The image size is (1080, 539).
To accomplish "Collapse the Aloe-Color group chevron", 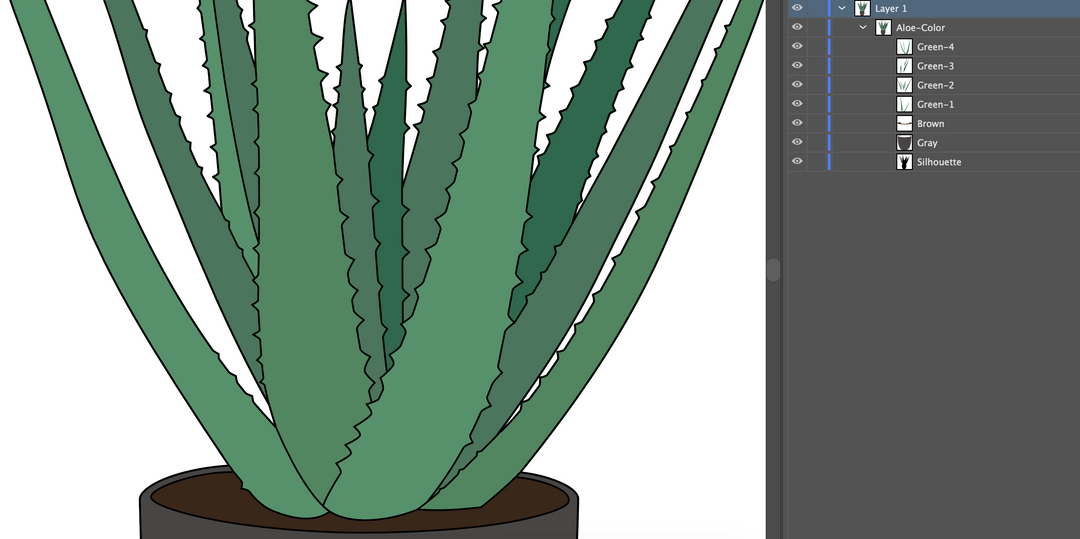I will point(863,27).
